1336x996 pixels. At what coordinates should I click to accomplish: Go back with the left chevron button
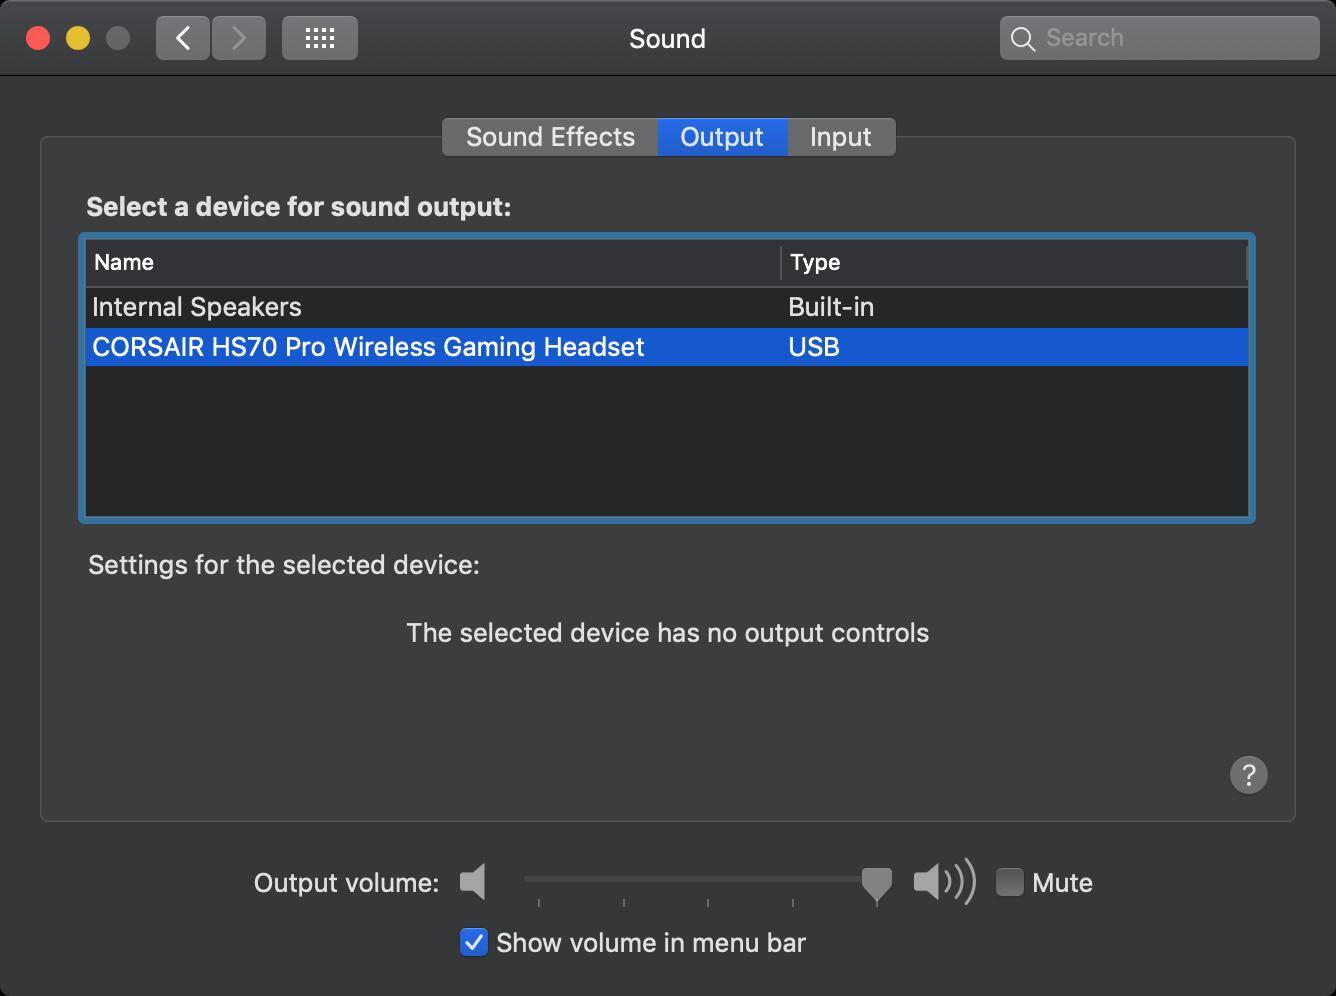183,39
